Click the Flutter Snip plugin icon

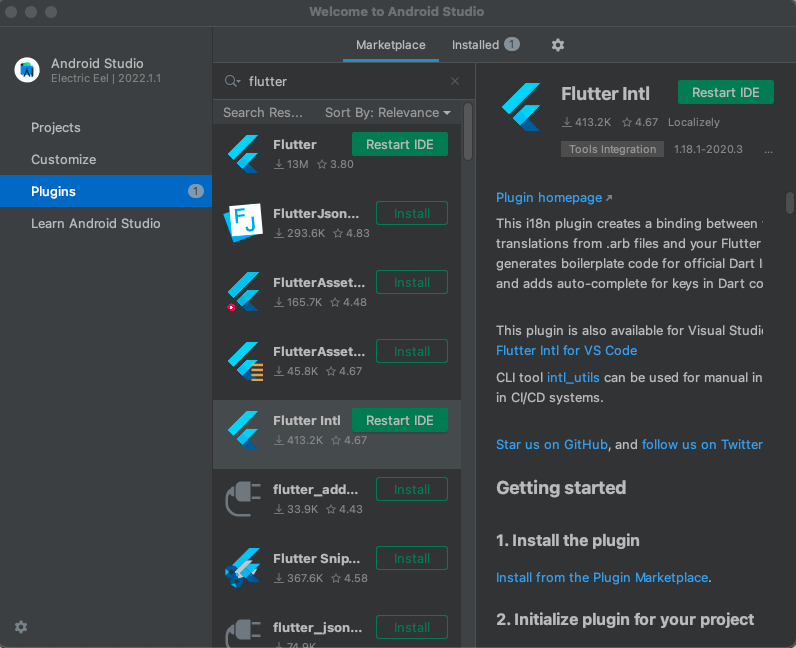pyautogui.click(x=243, y=567)
